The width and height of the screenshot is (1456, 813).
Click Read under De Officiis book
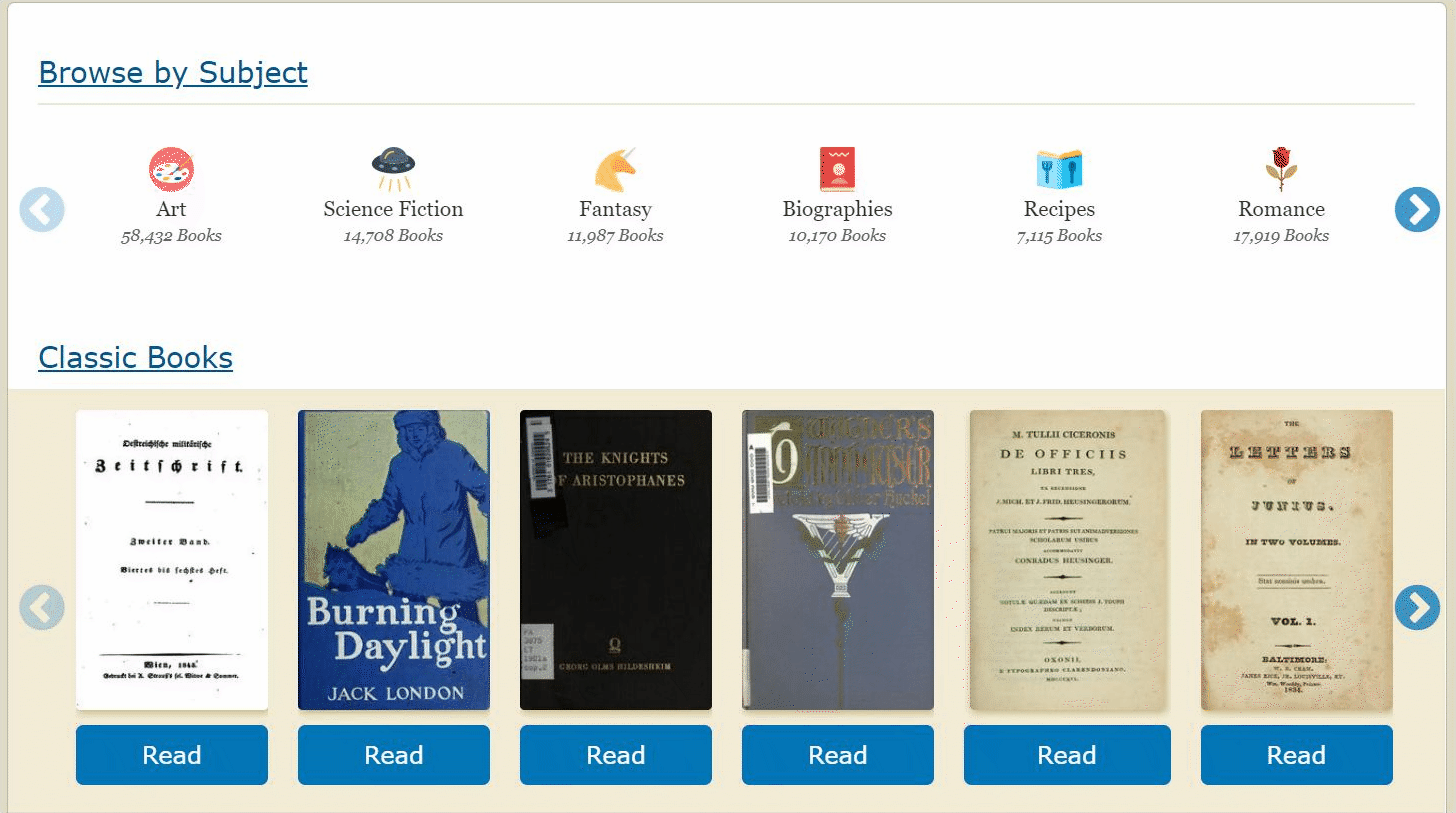pyautogui.click(x=1067, y=755)
